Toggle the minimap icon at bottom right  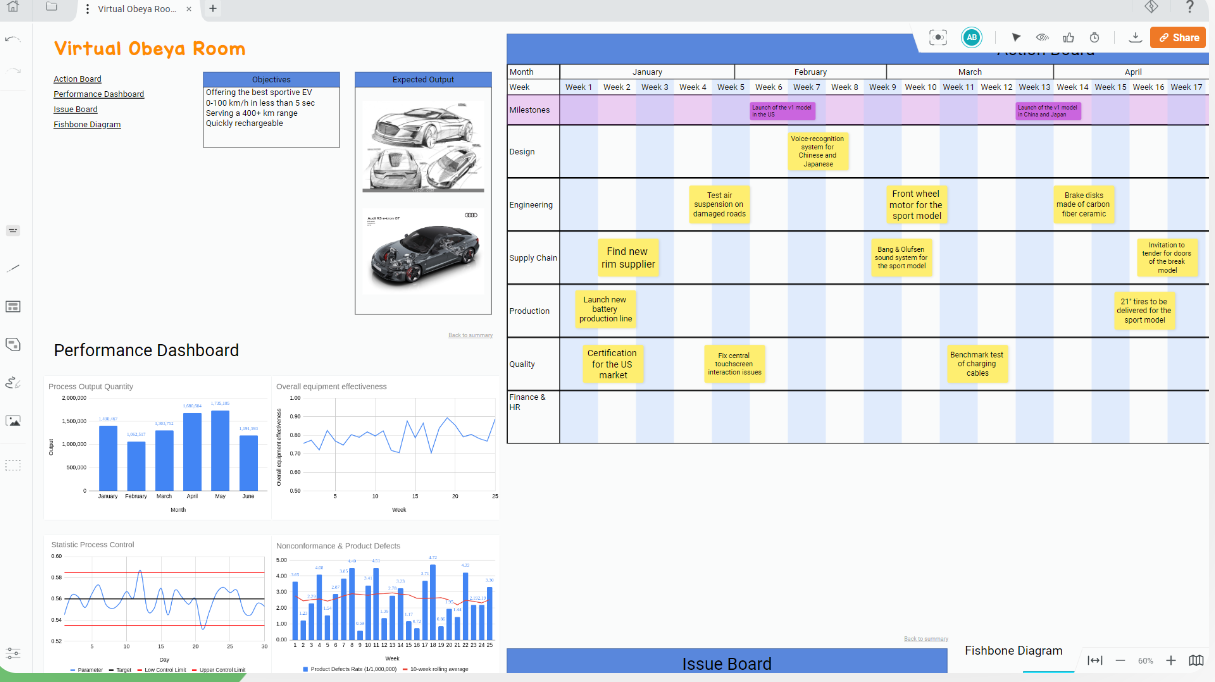pos(1196,660)
